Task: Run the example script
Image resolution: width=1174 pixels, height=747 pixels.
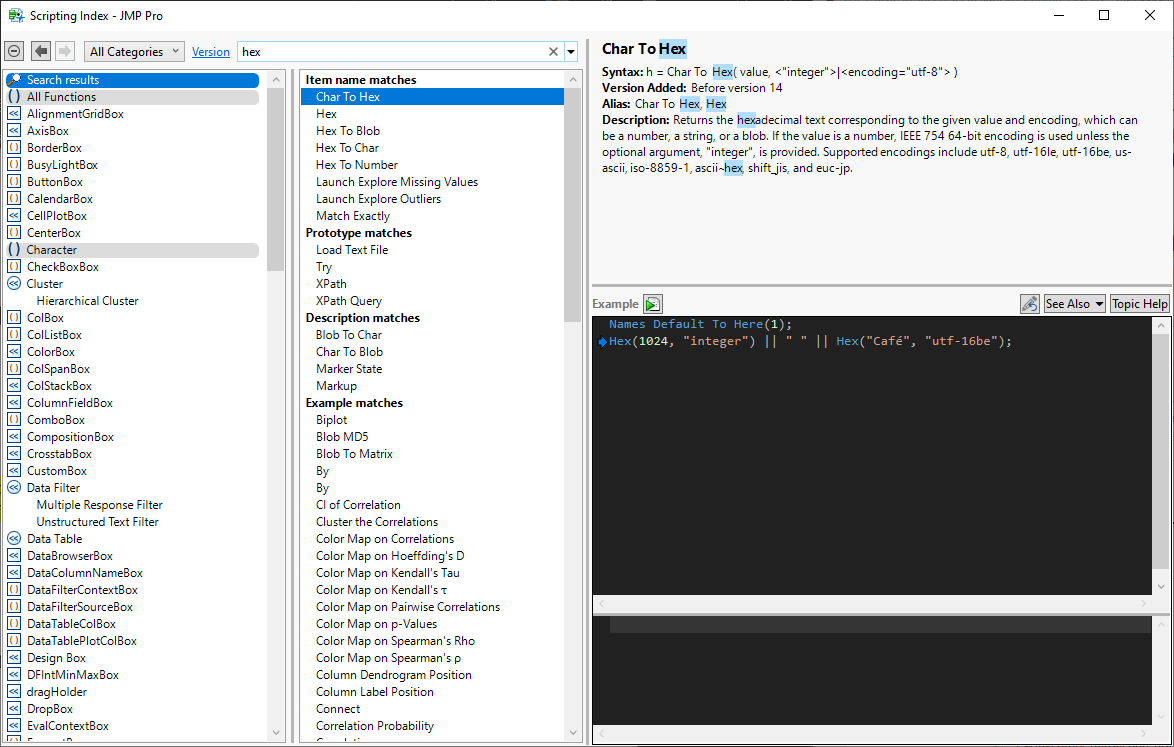Action: [652, 304]
